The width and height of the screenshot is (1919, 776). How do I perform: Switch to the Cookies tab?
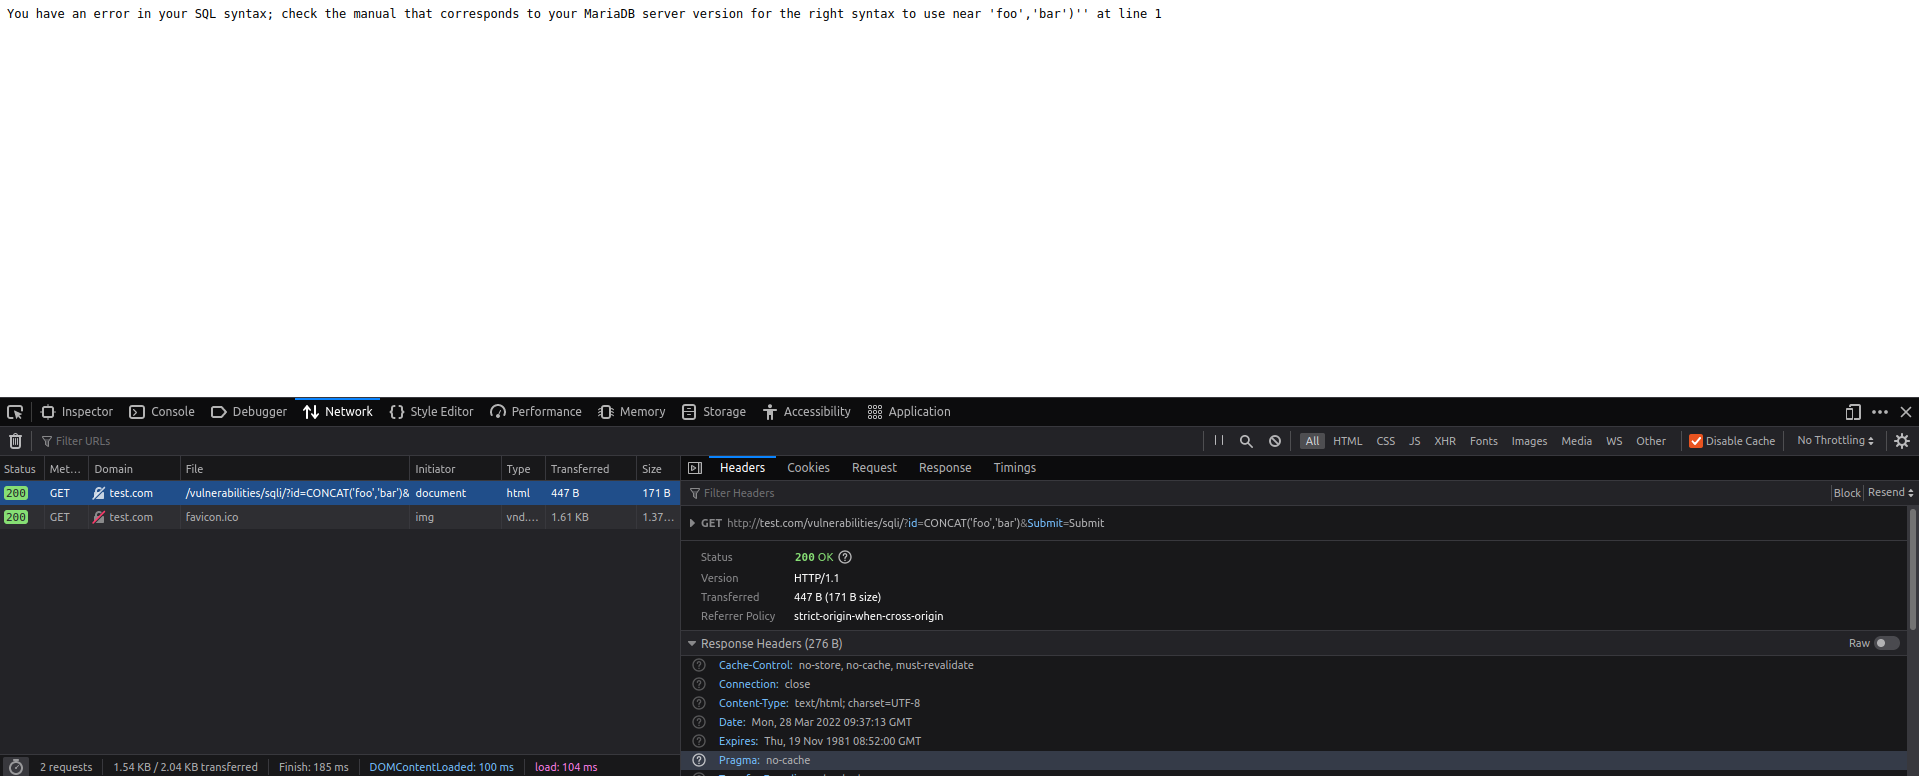(x=808, y=468)
